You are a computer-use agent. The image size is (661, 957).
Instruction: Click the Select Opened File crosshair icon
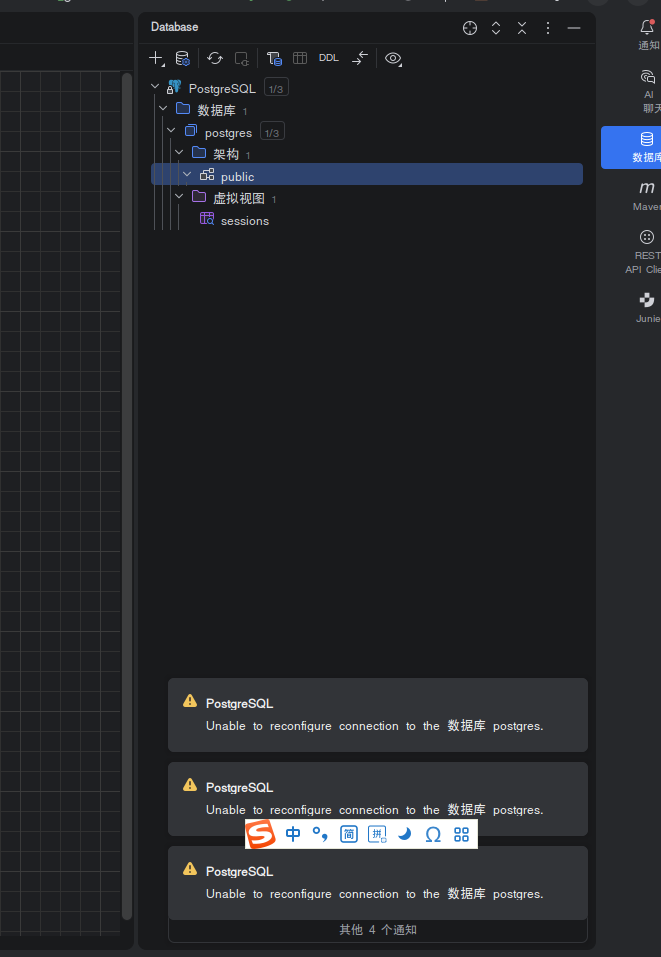(470, 27)
